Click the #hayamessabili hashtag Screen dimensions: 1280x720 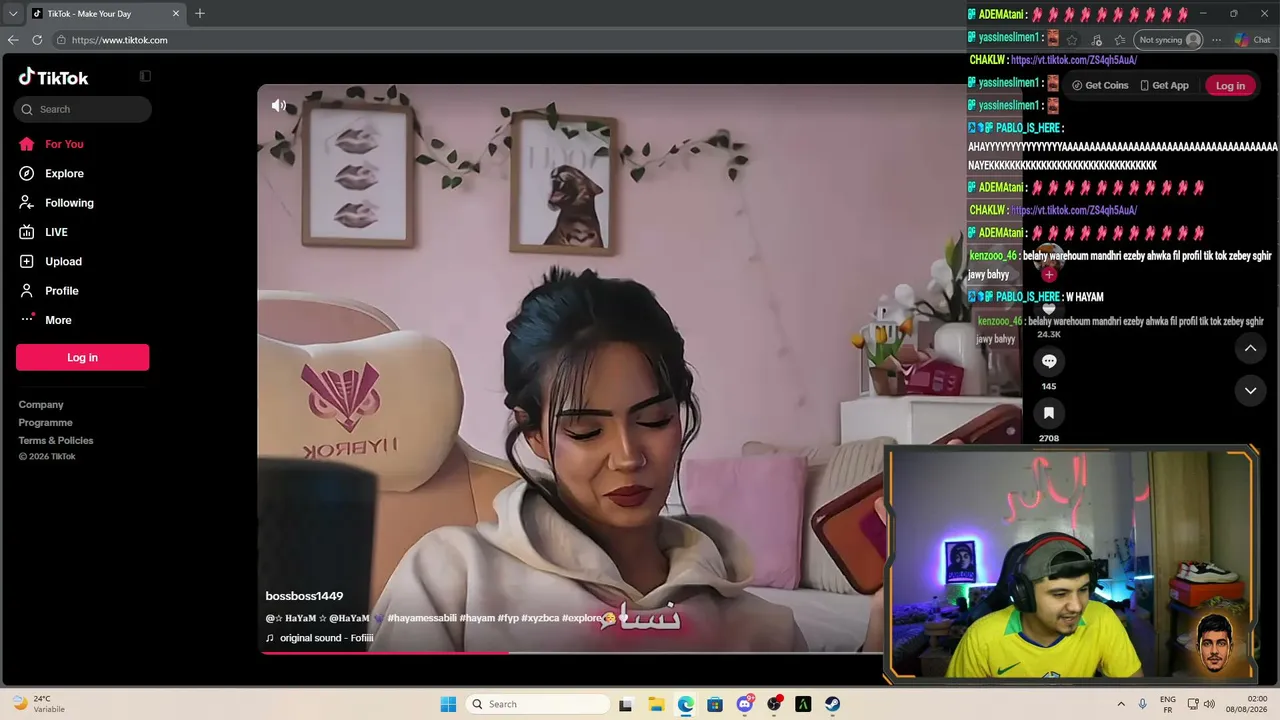pos(422,618)
